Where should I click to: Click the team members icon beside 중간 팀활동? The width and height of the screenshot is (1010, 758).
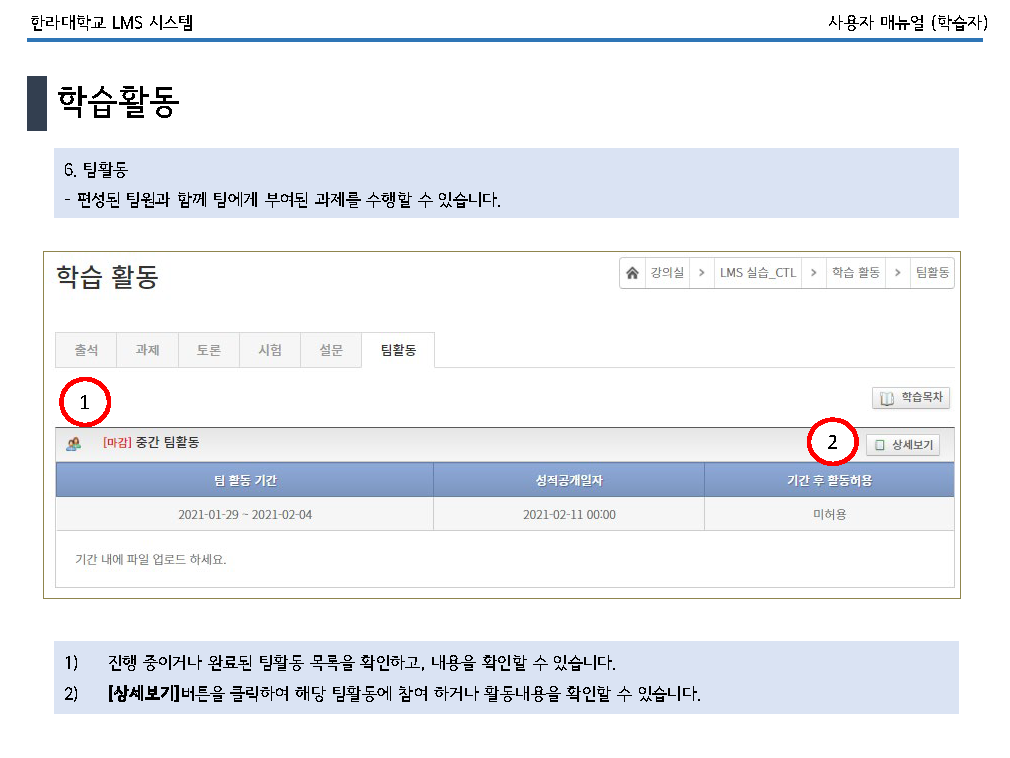74,443
